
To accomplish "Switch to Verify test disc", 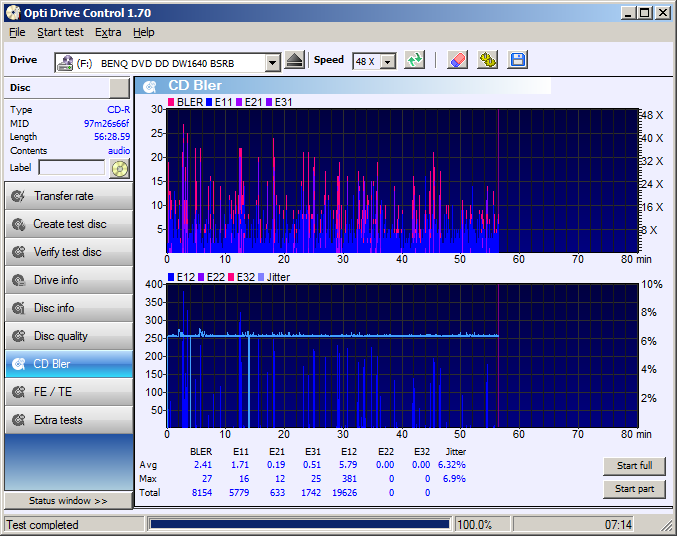I will [x=69, y=252].
